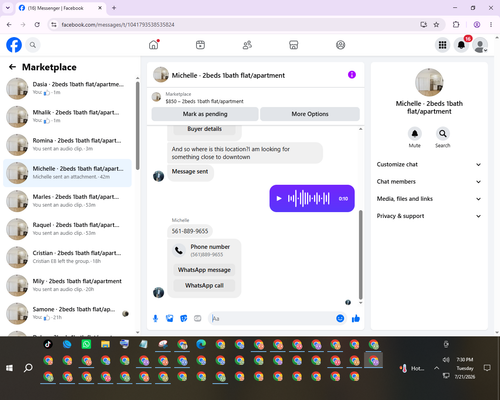Click the WhatsApp message button
Image resolution: width=500 pixels, height=400 pixels.
pos(204,270)
